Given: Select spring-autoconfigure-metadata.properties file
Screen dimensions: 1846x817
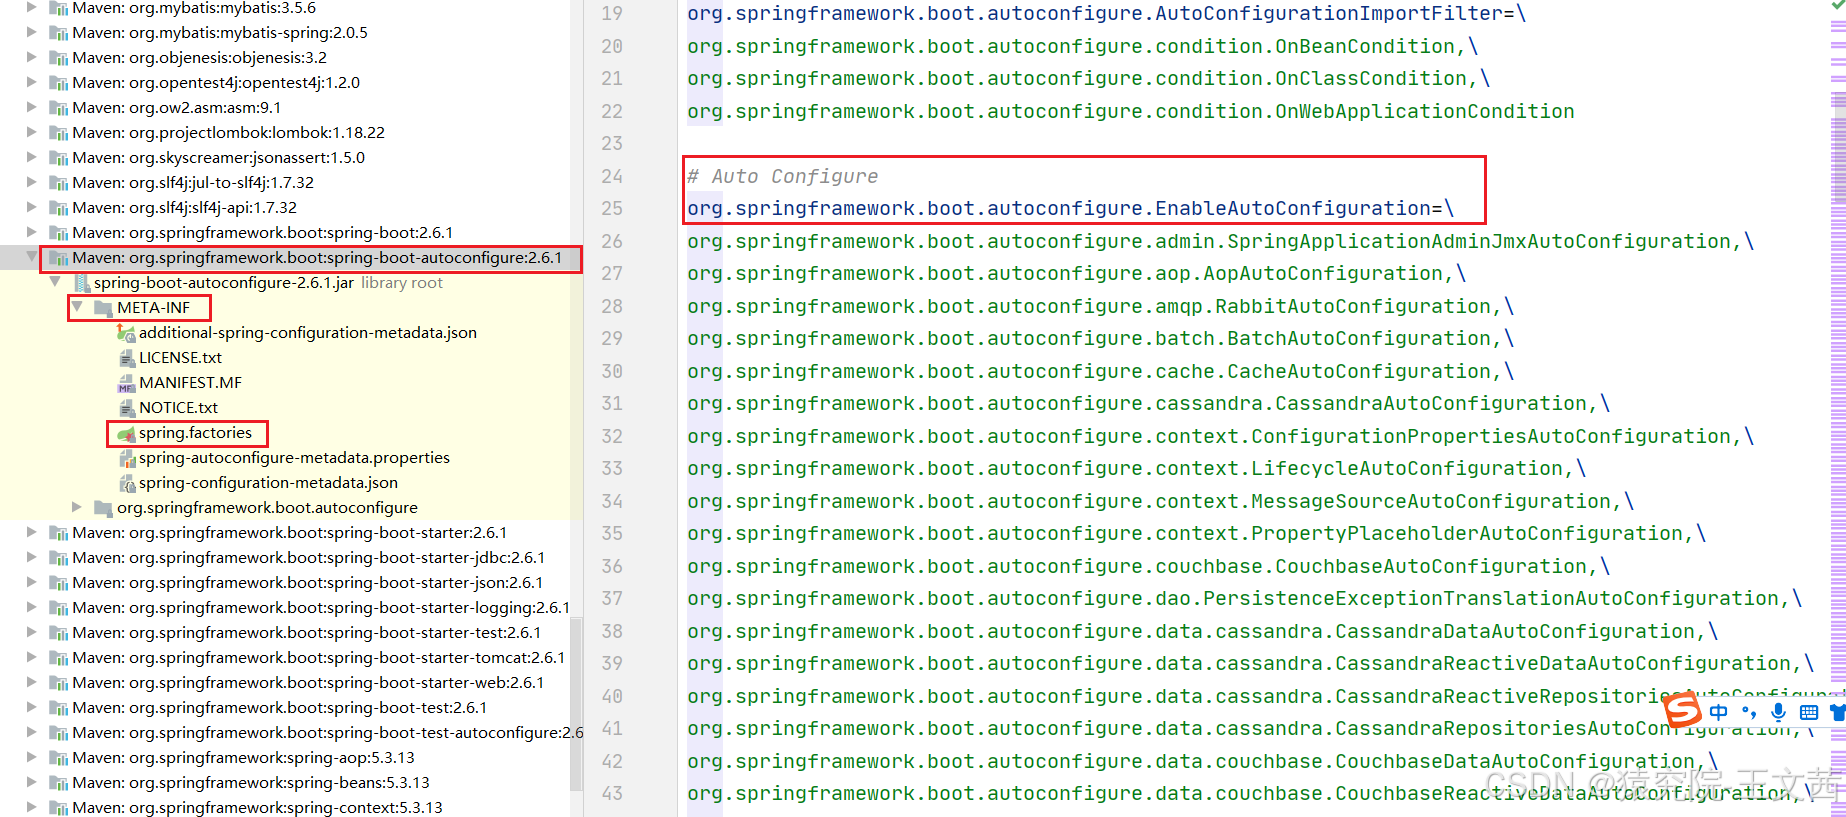Looking at the screenshot, I should click(294, 458).
